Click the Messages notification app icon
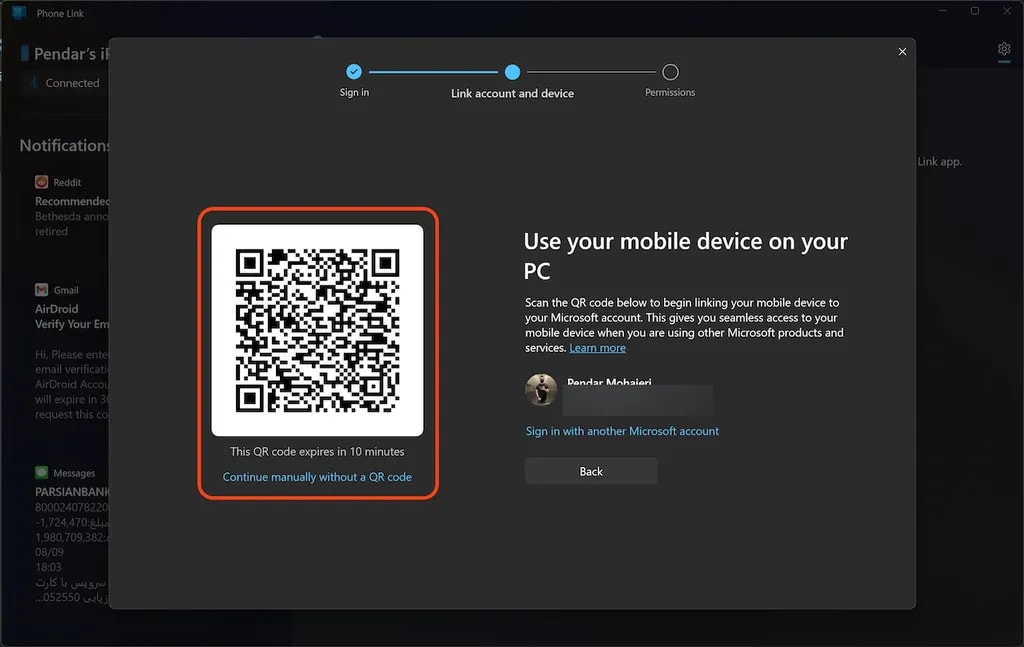This screenshot has width=1024, height=647. 42,473
